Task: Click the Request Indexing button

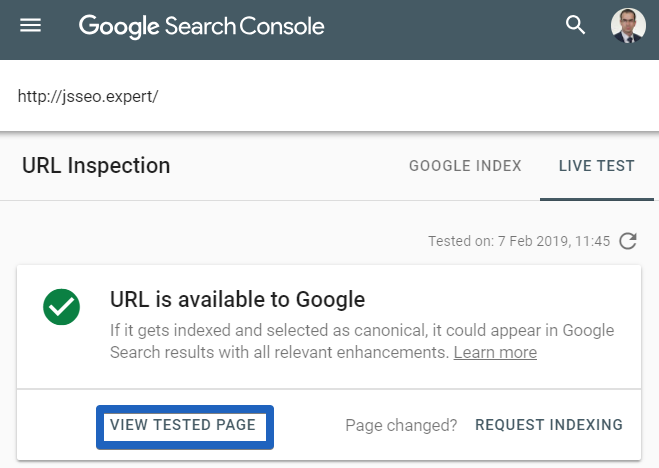Action: pyautogui.click(x=549, y=425)
